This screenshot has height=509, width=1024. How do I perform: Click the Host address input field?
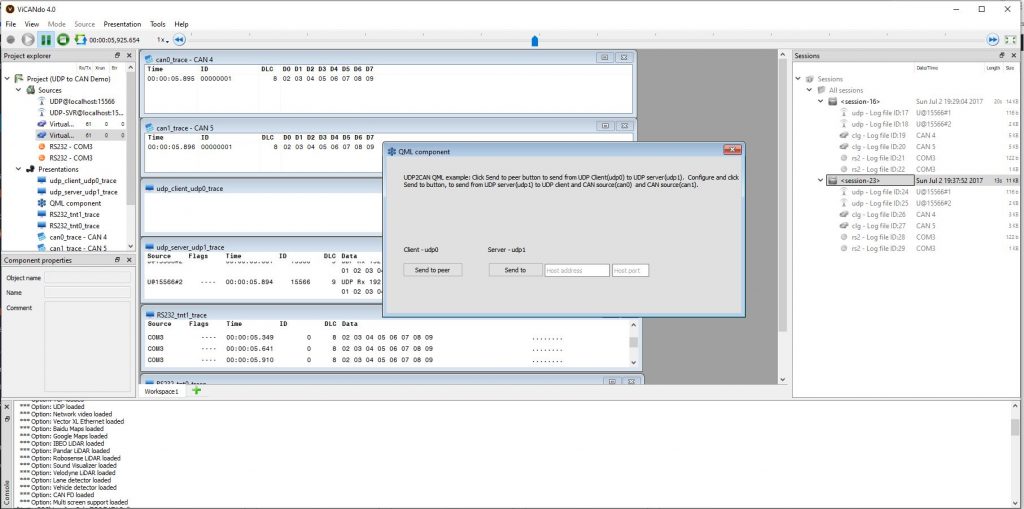pos(576,270)
